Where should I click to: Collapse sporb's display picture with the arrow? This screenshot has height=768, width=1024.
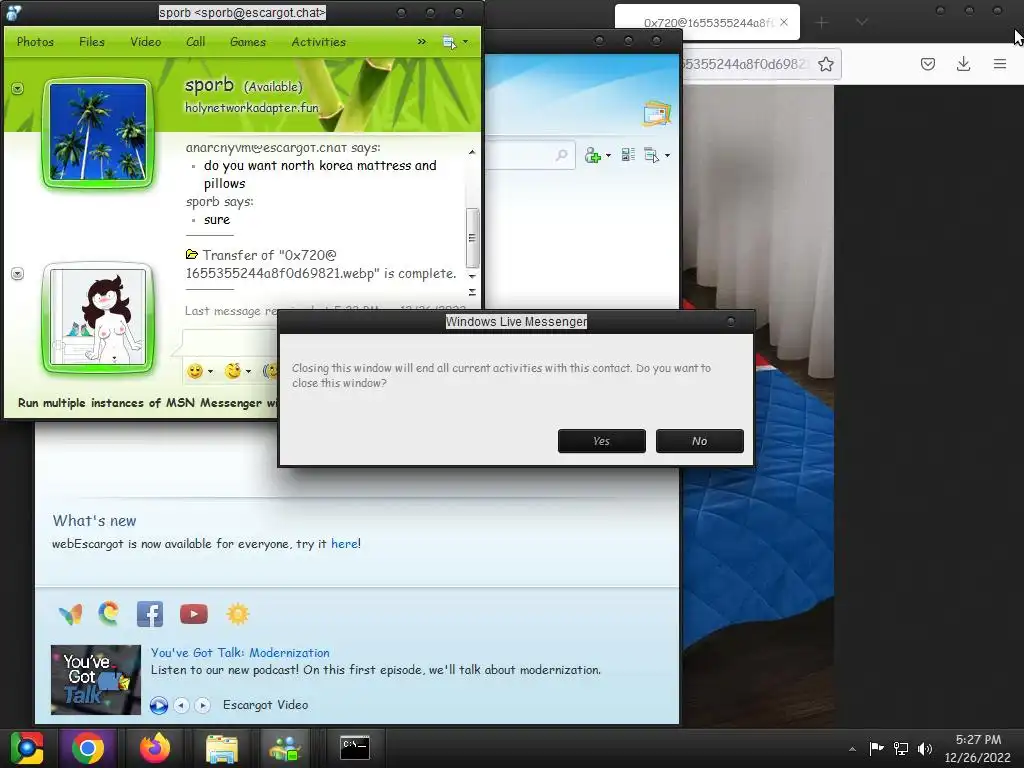18,88
